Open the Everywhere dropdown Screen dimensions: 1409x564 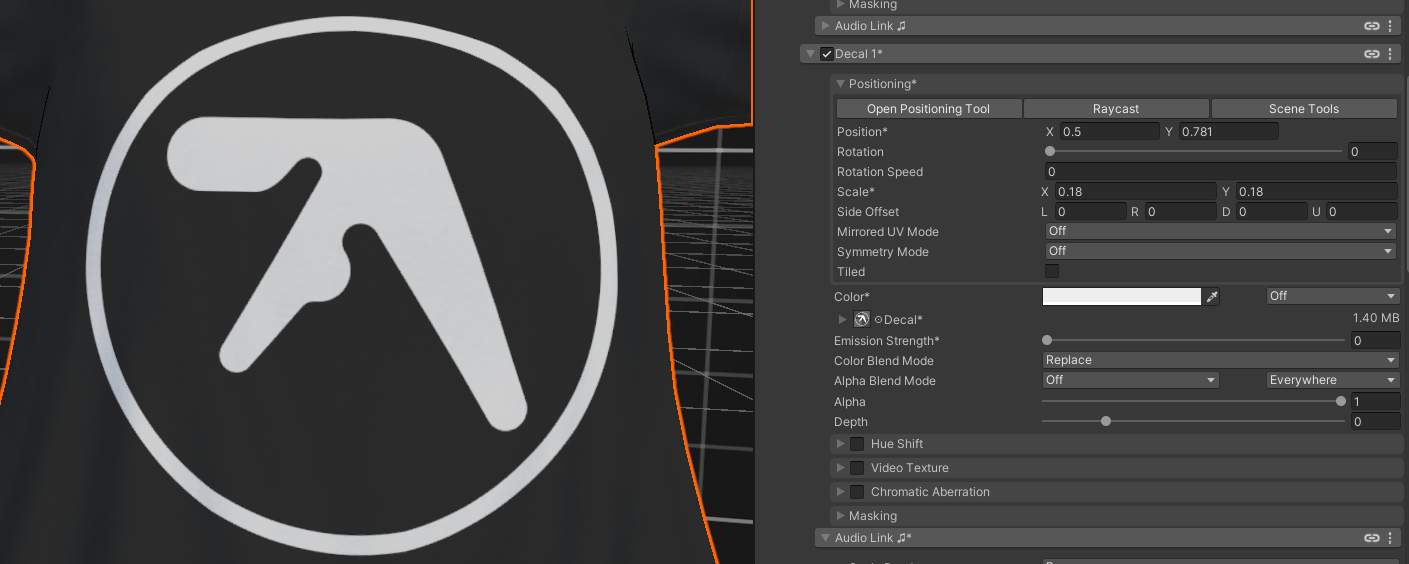coord(1332,380)
